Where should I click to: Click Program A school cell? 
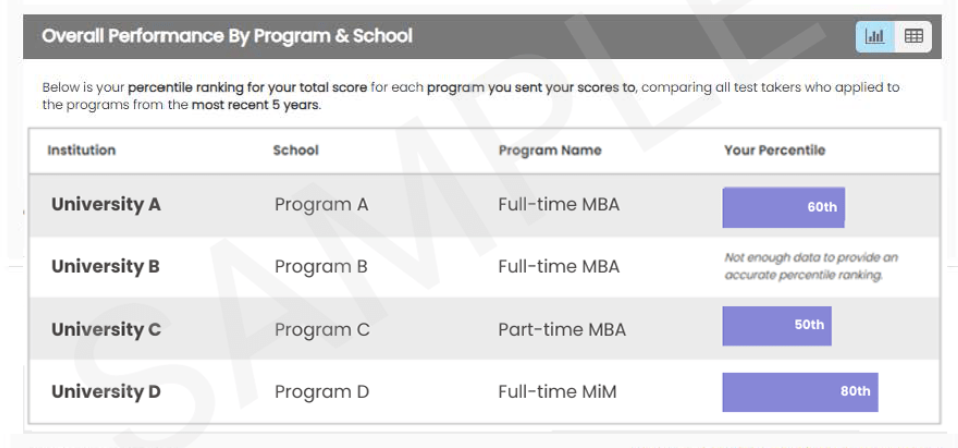321,205
